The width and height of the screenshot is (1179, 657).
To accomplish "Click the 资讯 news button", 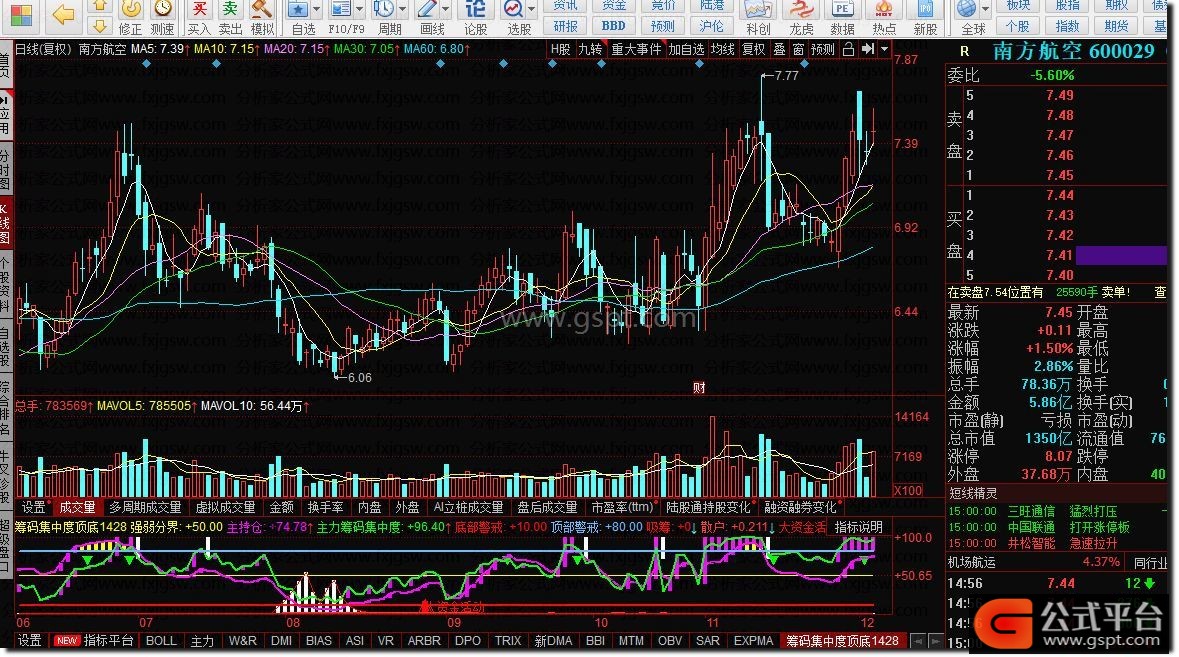I will 565,6.
